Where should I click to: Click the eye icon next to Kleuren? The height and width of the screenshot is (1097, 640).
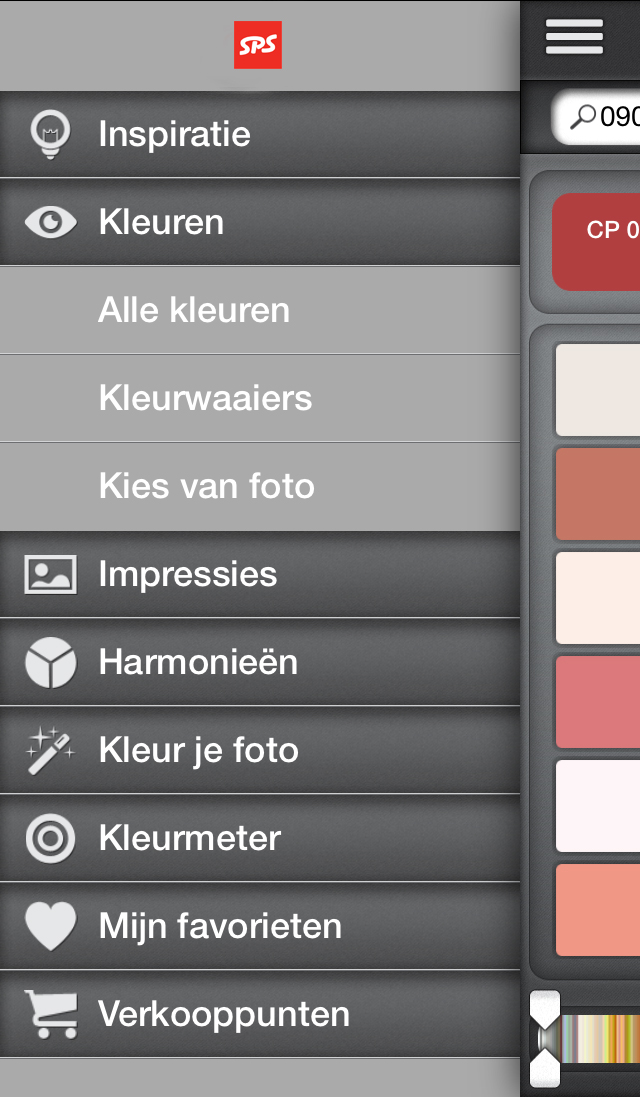pos(48,222)
